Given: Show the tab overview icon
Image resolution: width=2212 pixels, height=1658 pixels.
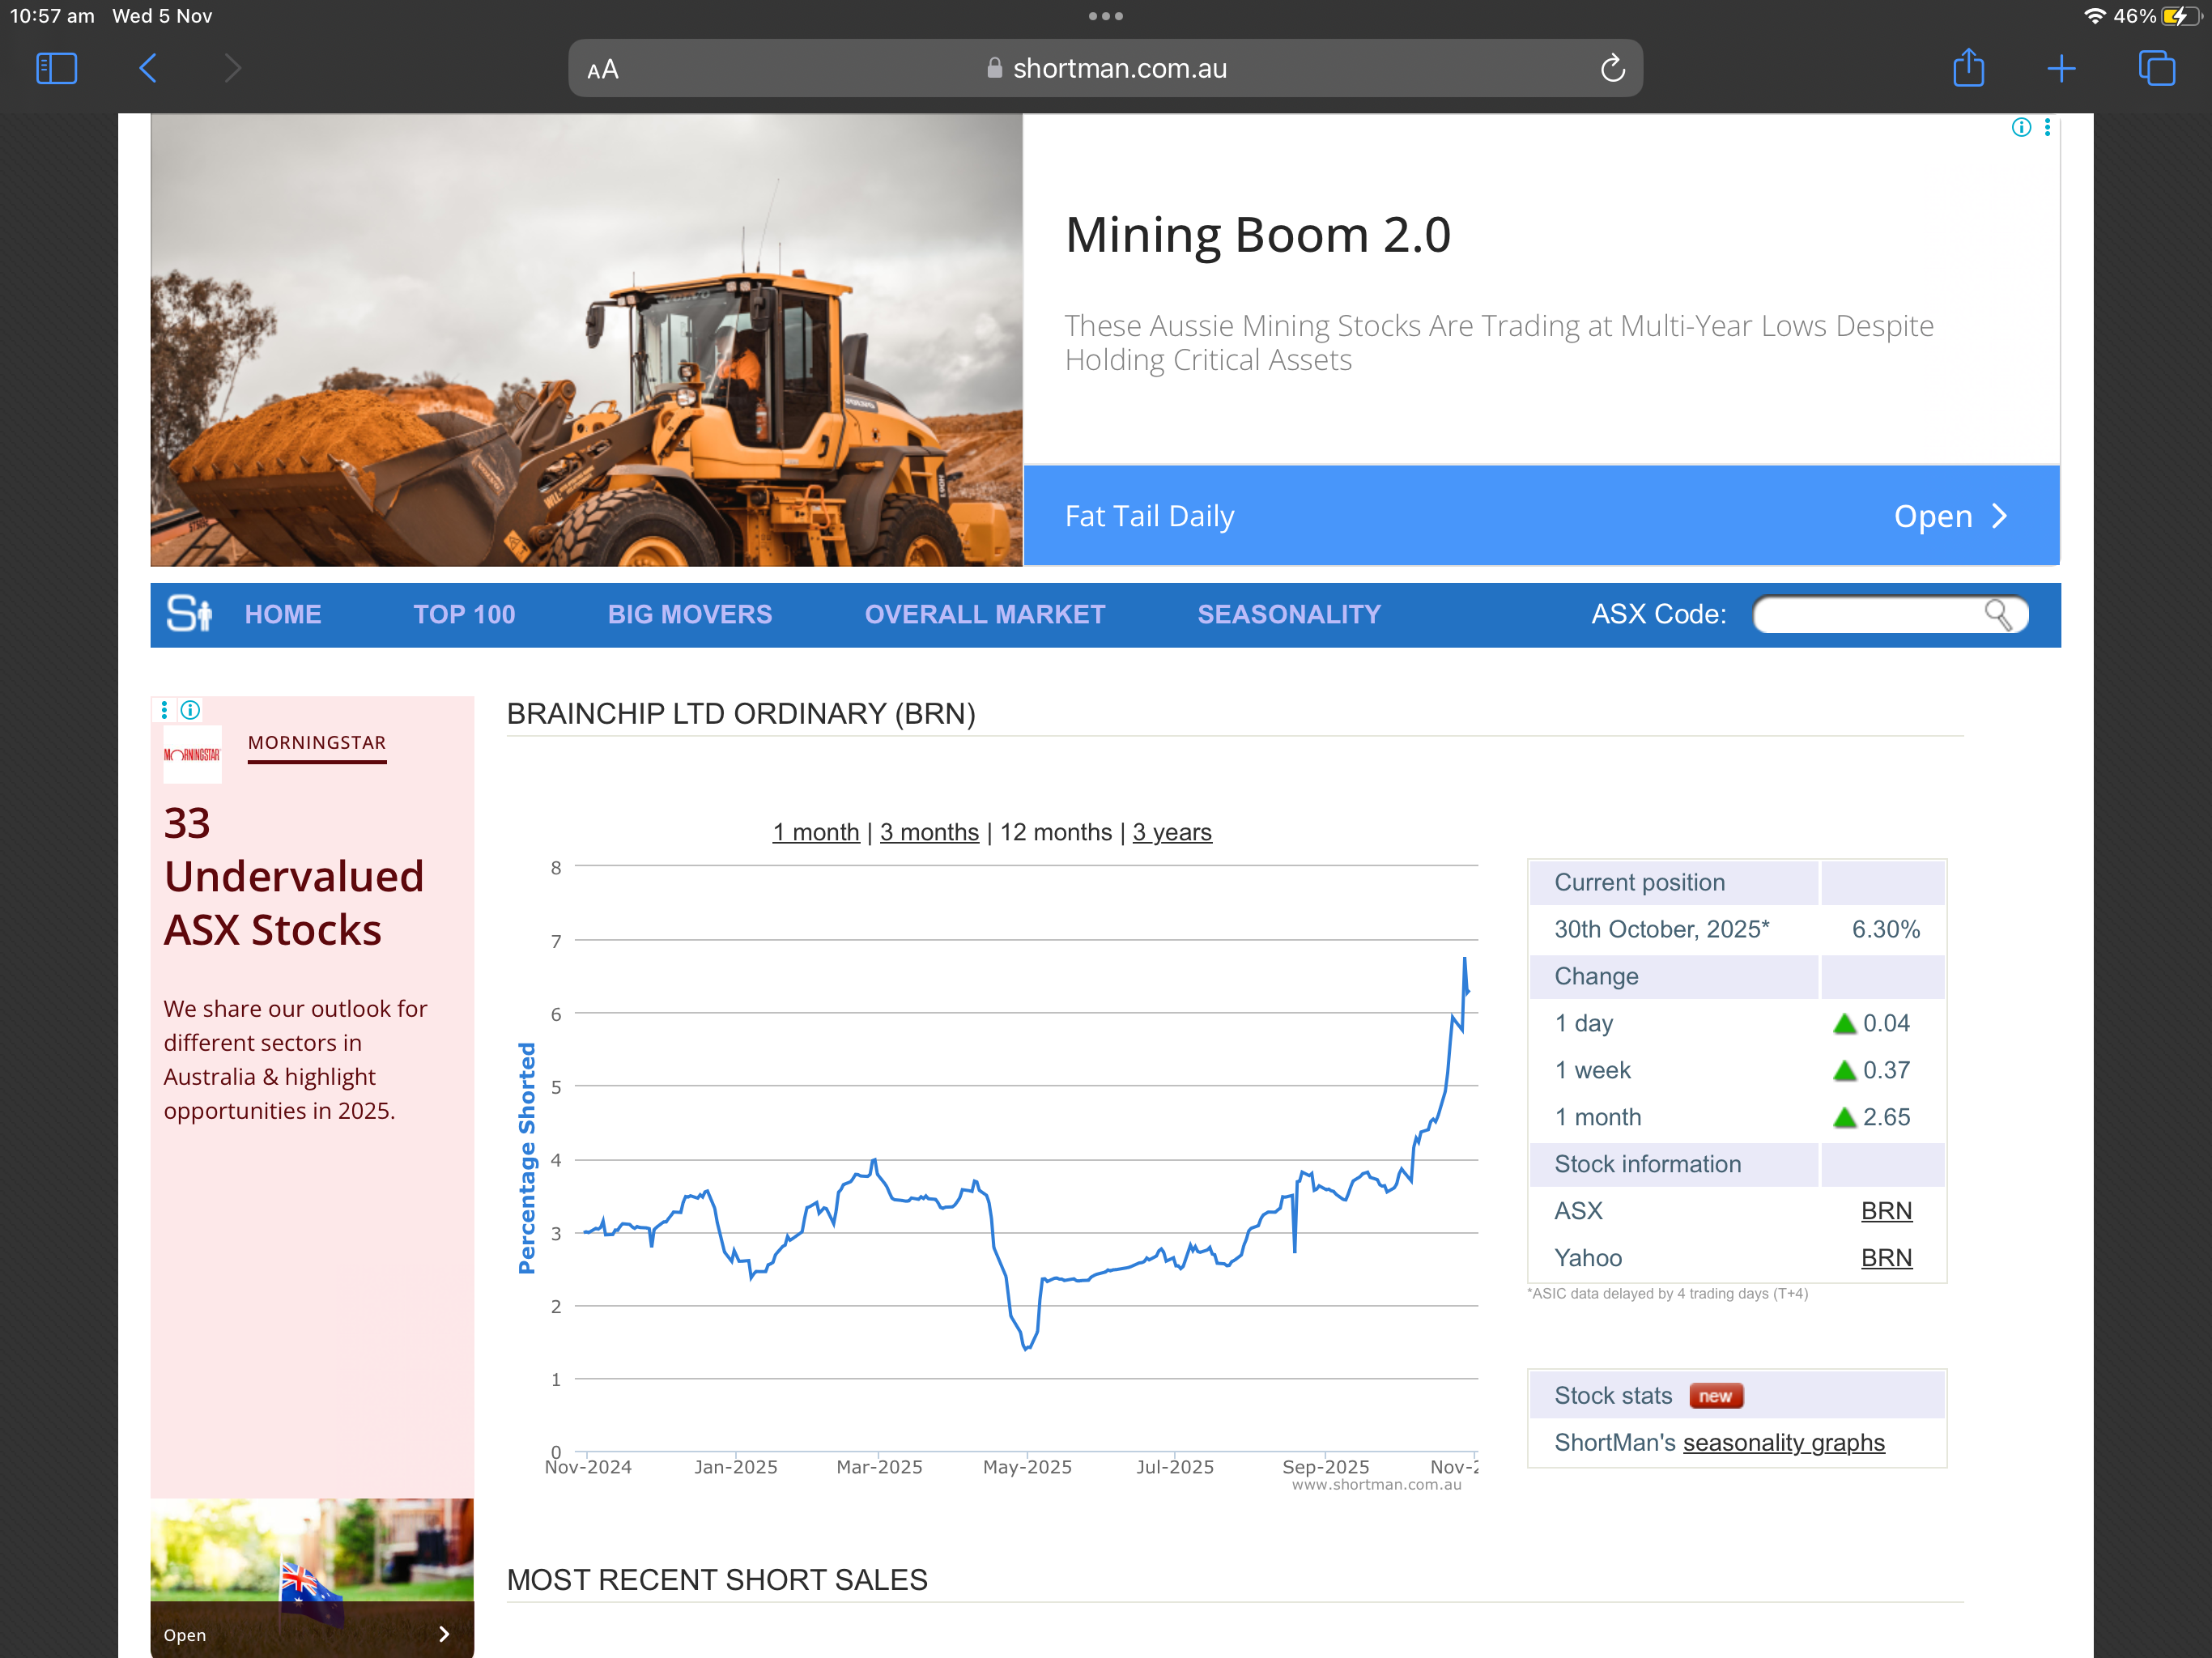Looking at the screenshot, I should pyautogui.click(x=2156, y=68).
